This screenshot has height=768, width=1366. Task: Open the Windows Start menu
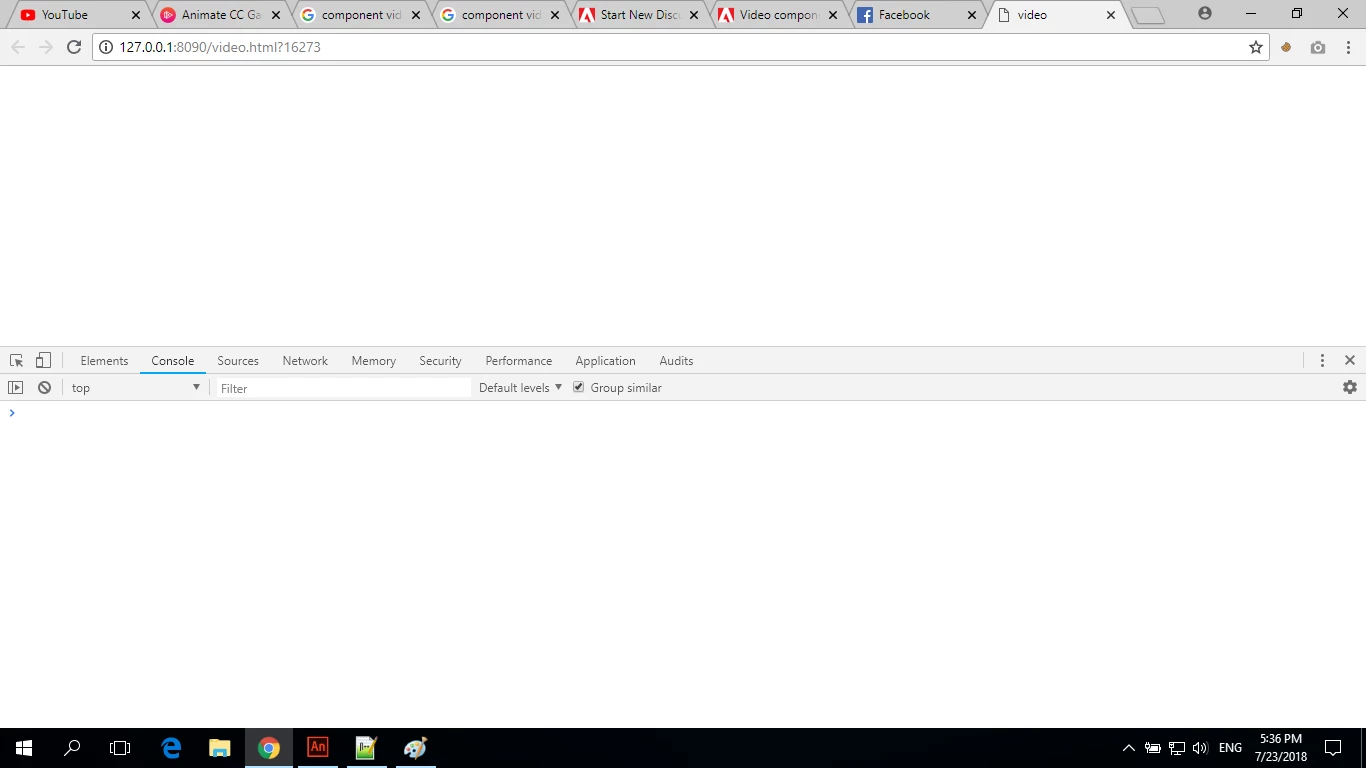coord(24,748)
